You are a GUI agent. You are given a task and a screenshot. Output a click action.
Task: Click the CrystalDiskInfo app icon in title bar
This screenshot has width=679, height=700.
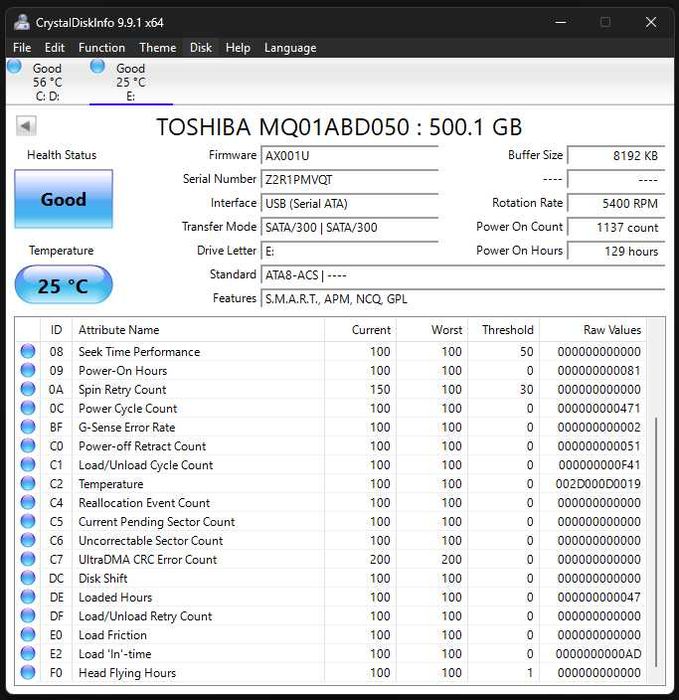point(21,22)
